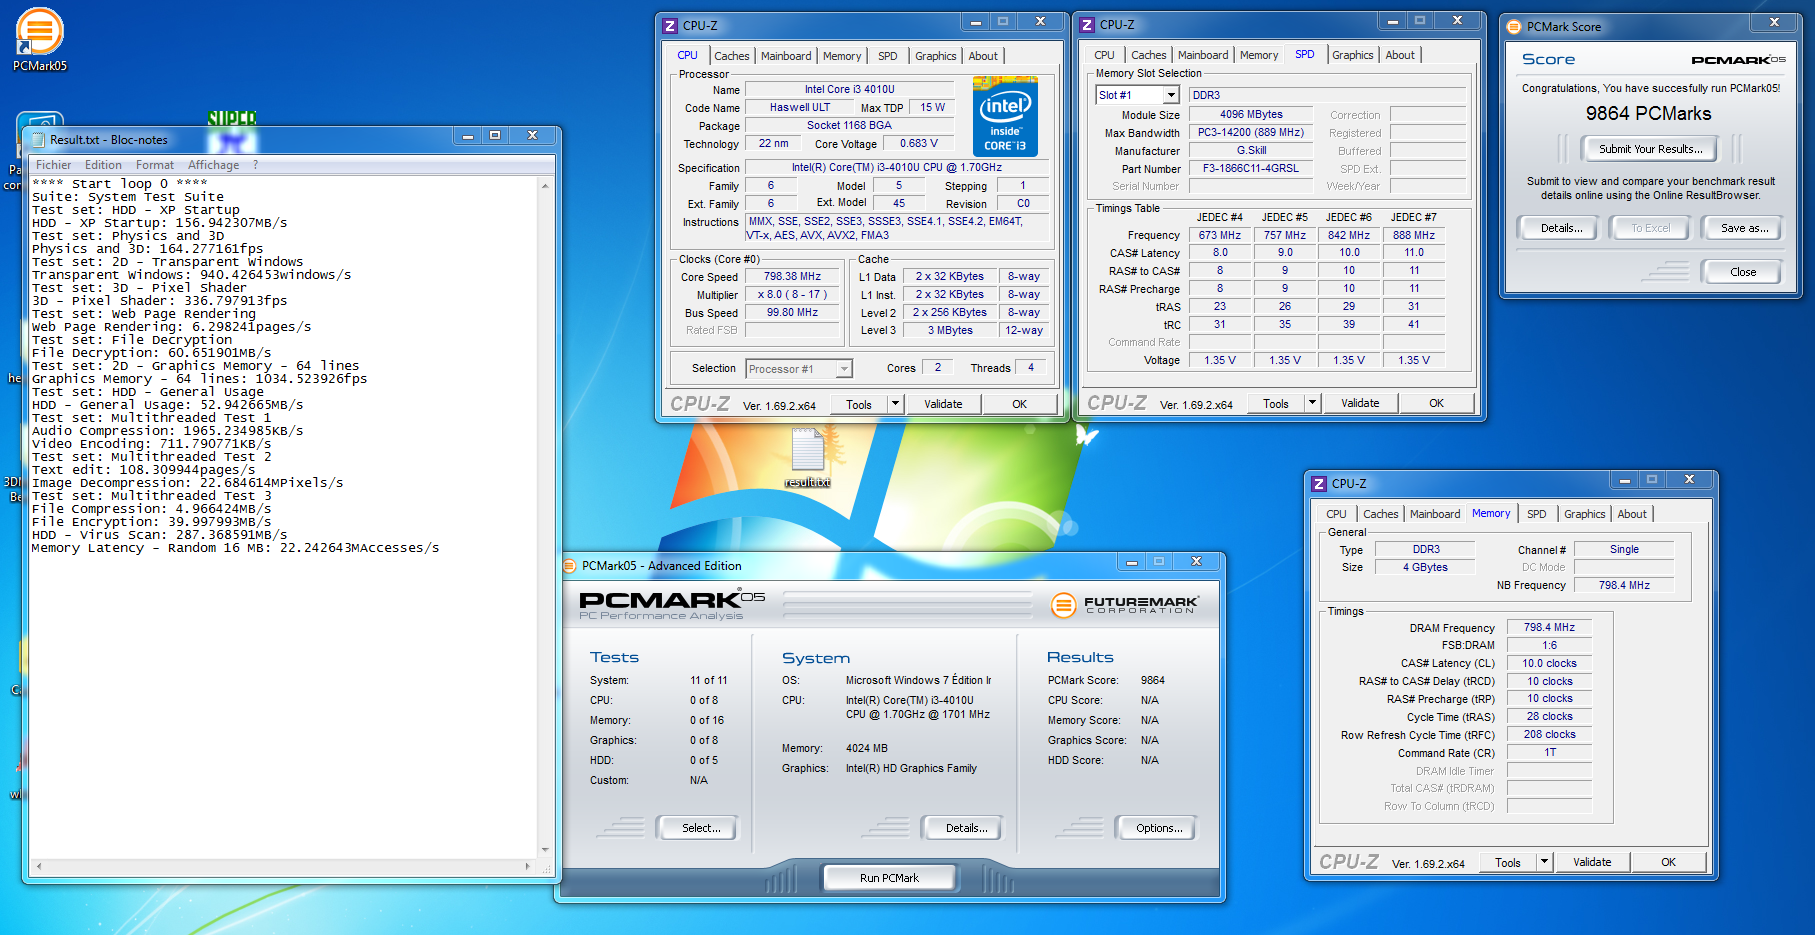The width and height of the screenshot is (1815, 935).
Task: Click the Options button under Results
Action: (x=1158, y=828)
